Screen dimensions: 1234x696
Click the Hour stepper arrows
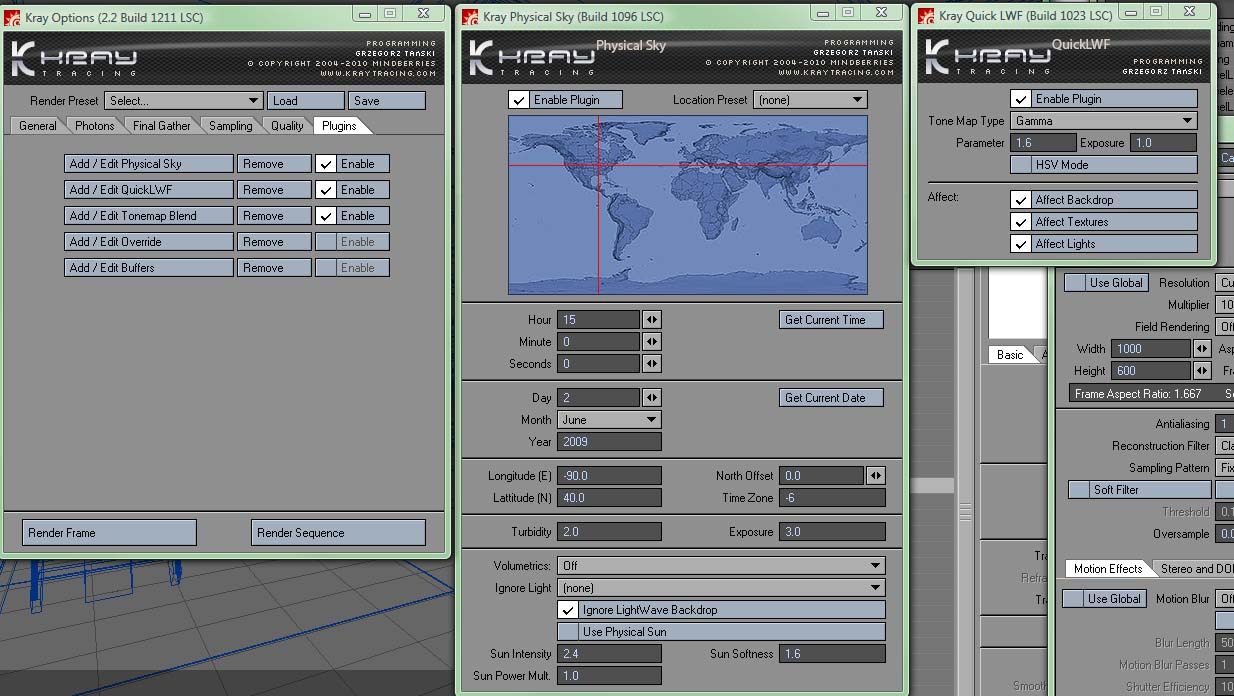[x=651, y=320]
